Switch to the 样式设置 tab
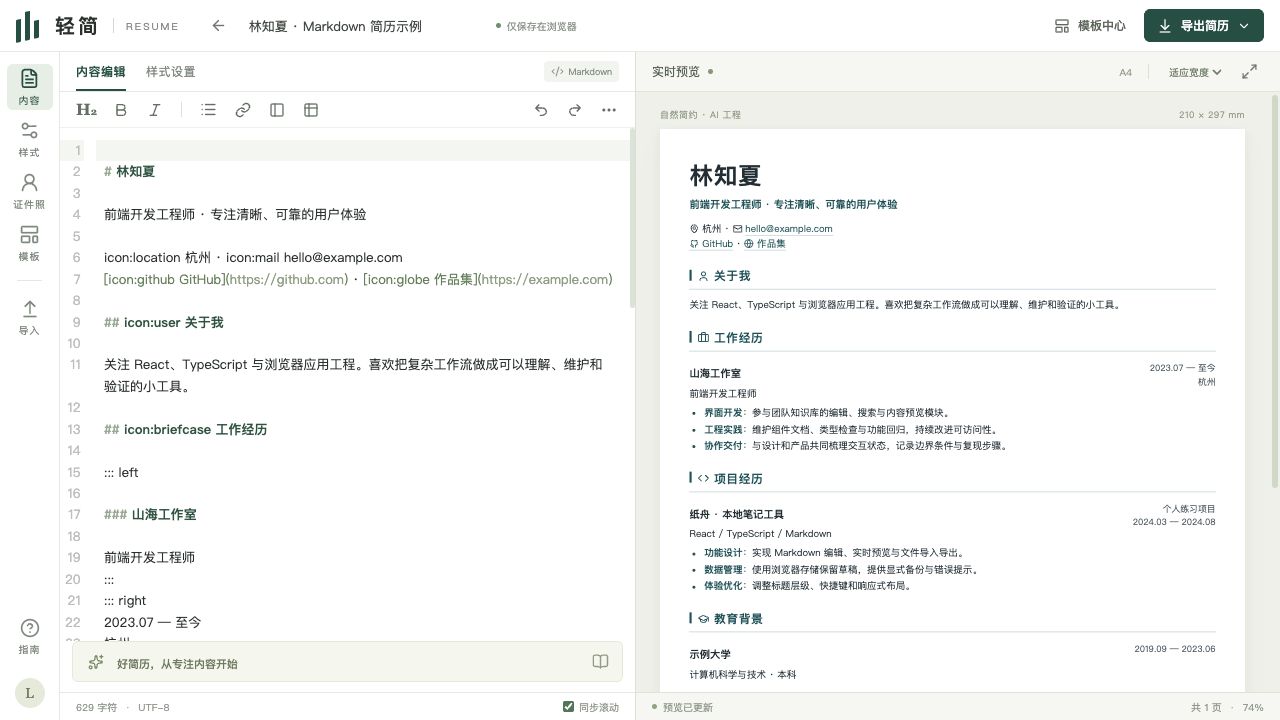1280x720 pixels. (171, 72)
